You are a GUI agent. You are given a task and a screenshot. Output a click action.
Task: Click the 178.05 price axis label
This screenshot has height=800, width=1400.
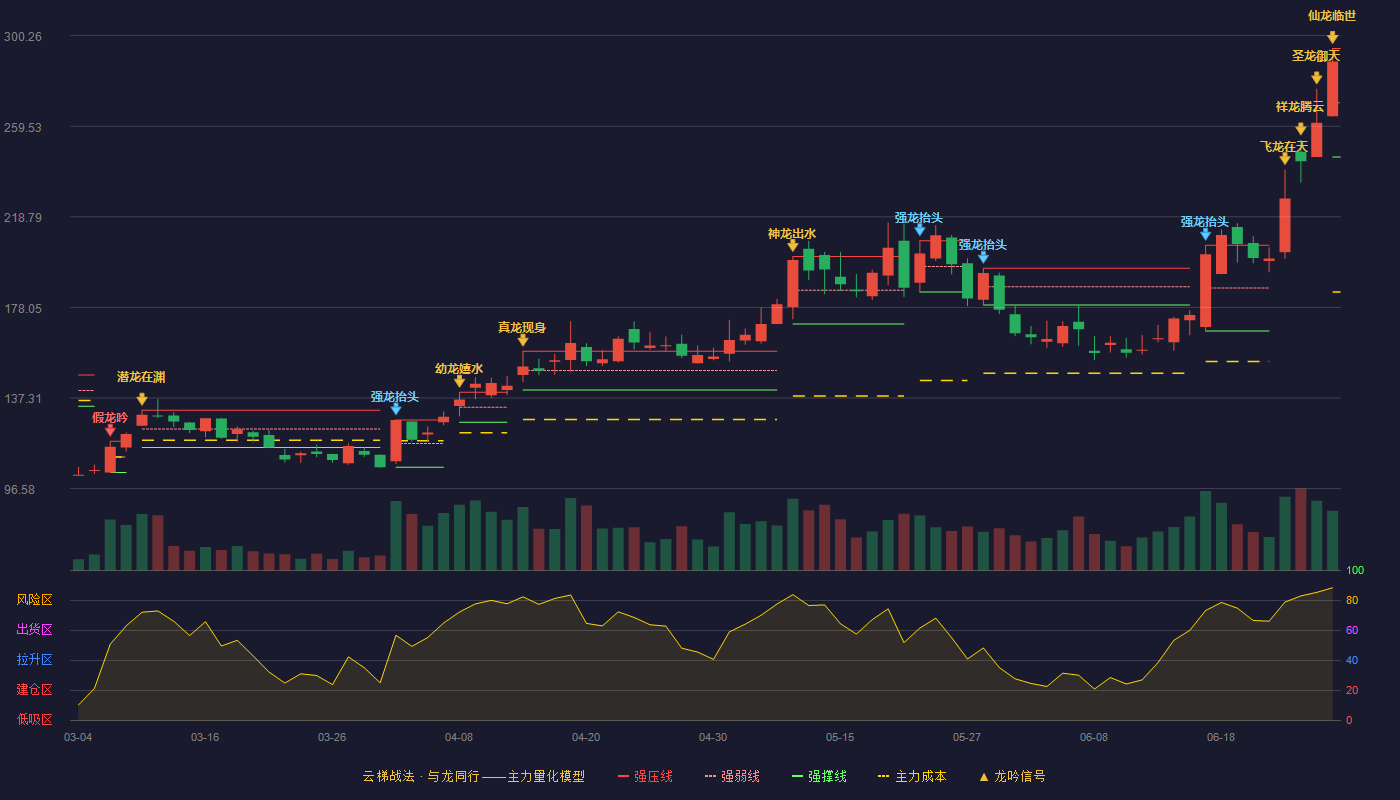(23, 309)
